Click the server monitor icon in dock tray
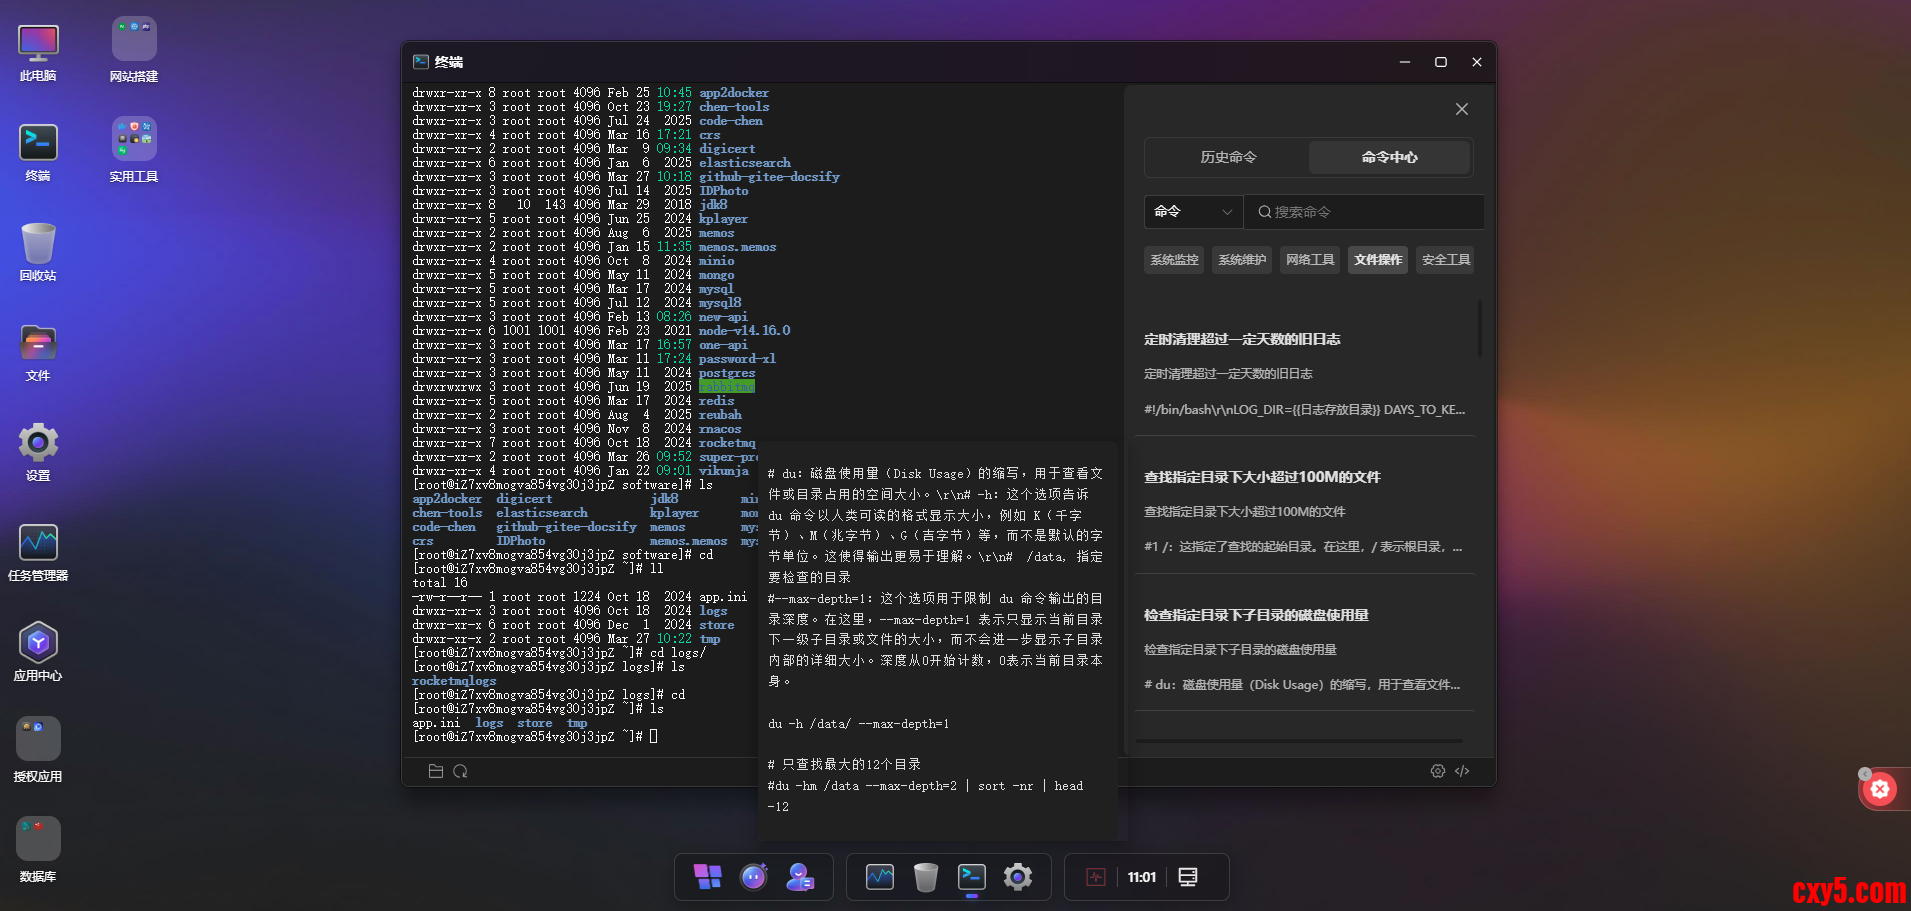Viewport: 1911px width, 911px height. pos(1187,877)
